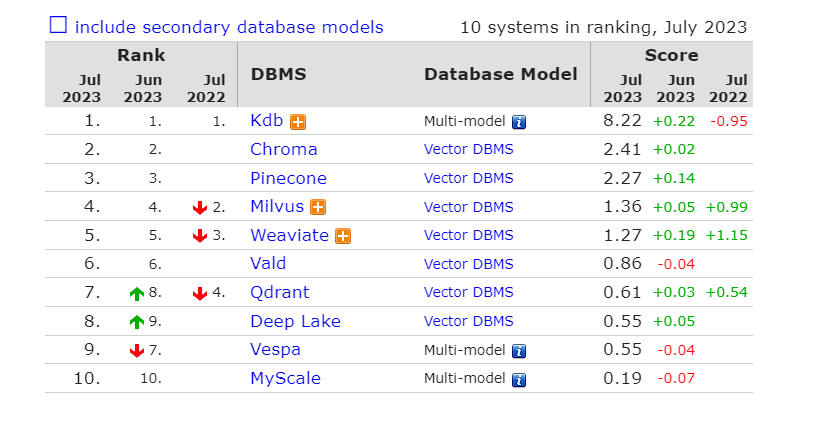Open the MyScale DBMS link
The image size is (815, 426).
284,379
